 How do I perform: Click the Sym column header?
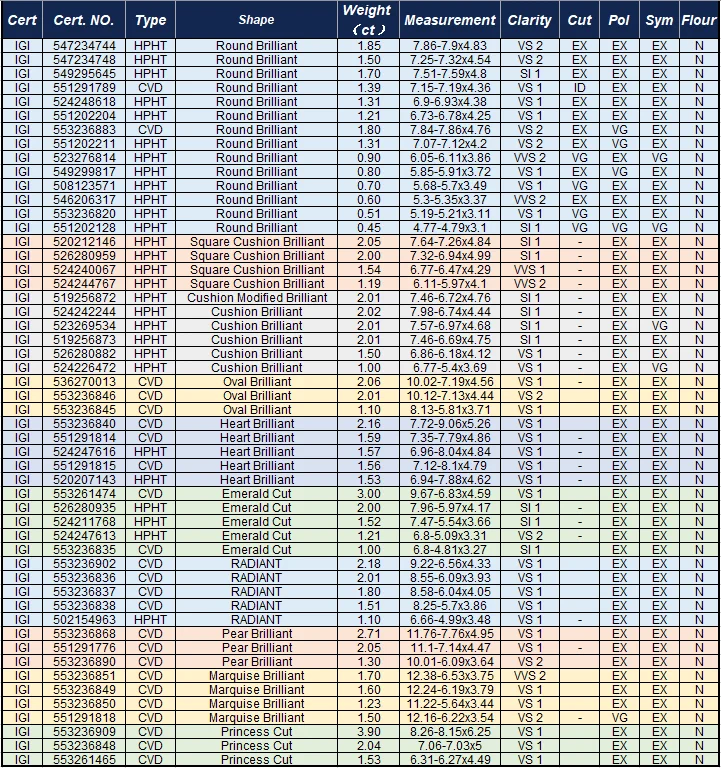click(x=659, y=20)
